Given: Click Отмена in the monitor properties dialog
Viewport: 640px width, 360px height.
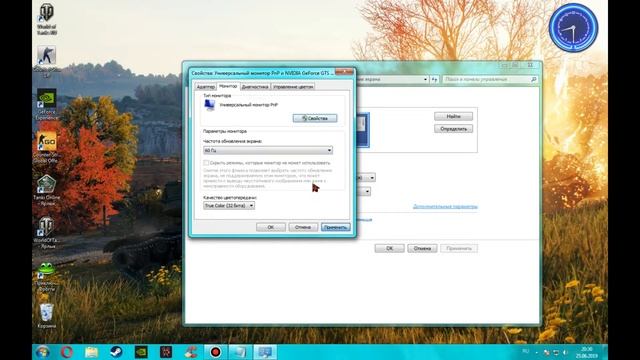Looking at the screenshot, I should pyautogui.click(x=303, y=227).
